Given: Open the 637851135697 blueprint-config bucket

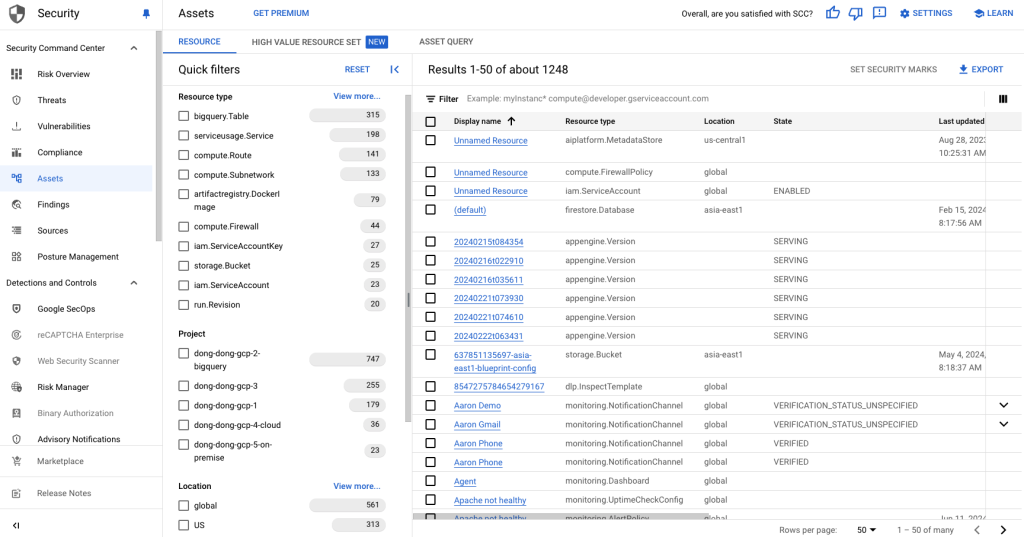Looking at the screenshot, I should point(494,361).
